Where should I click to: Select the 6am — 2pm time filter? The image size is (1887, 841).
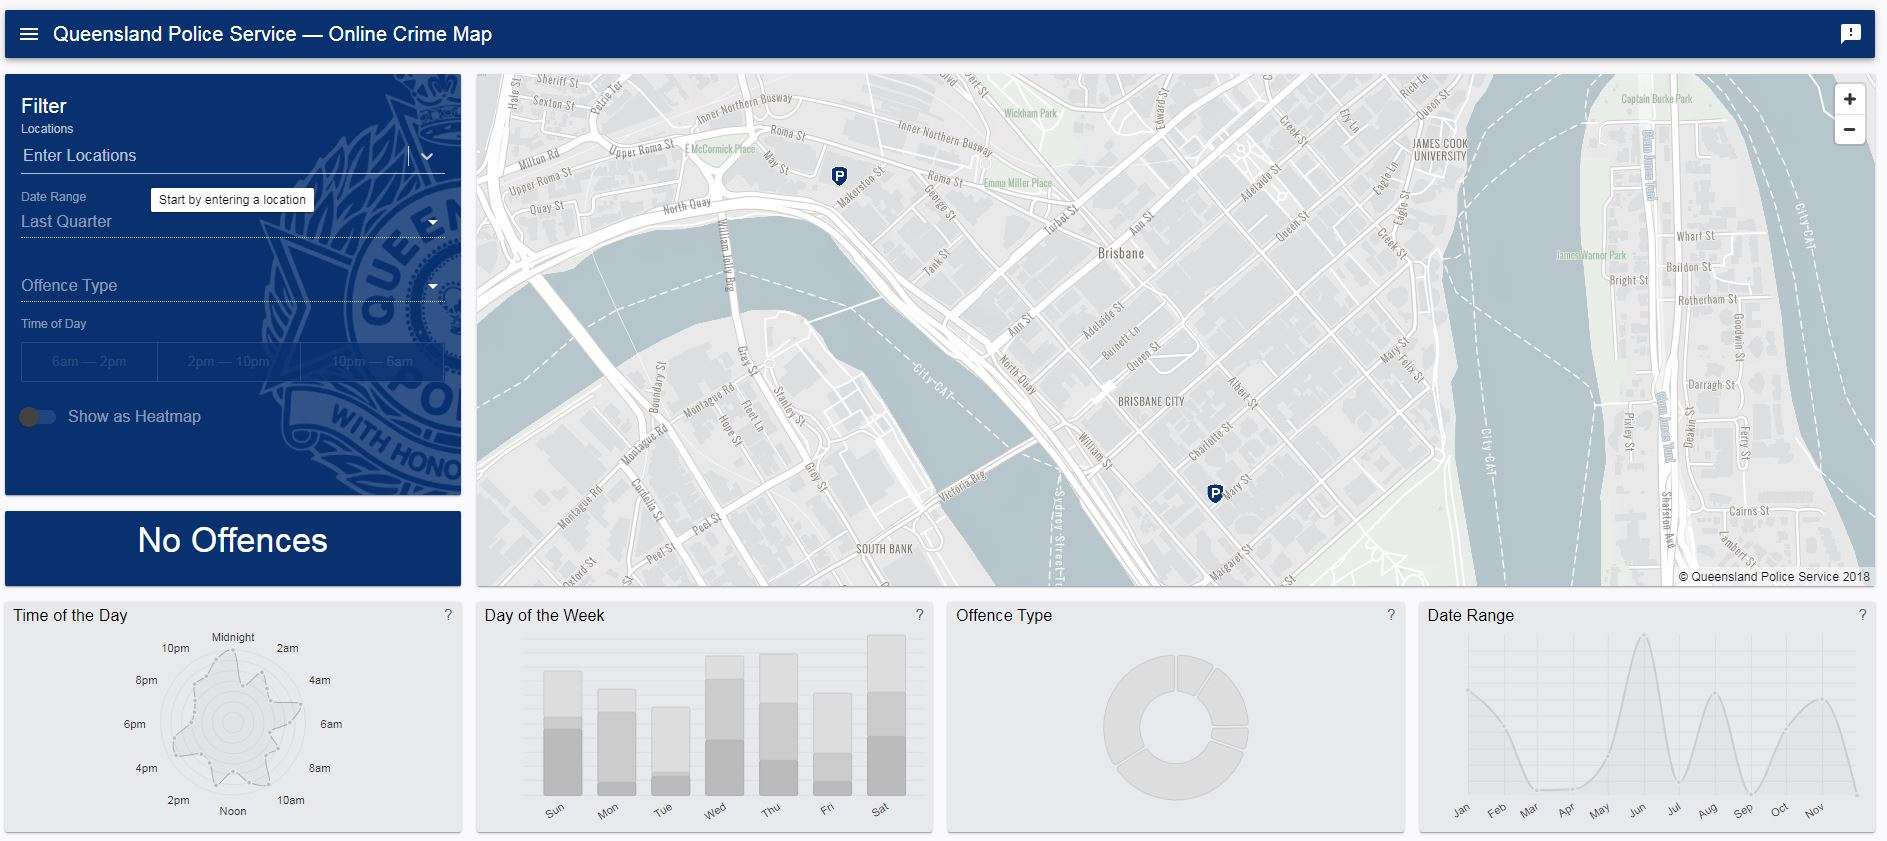[x=89, y=361]
